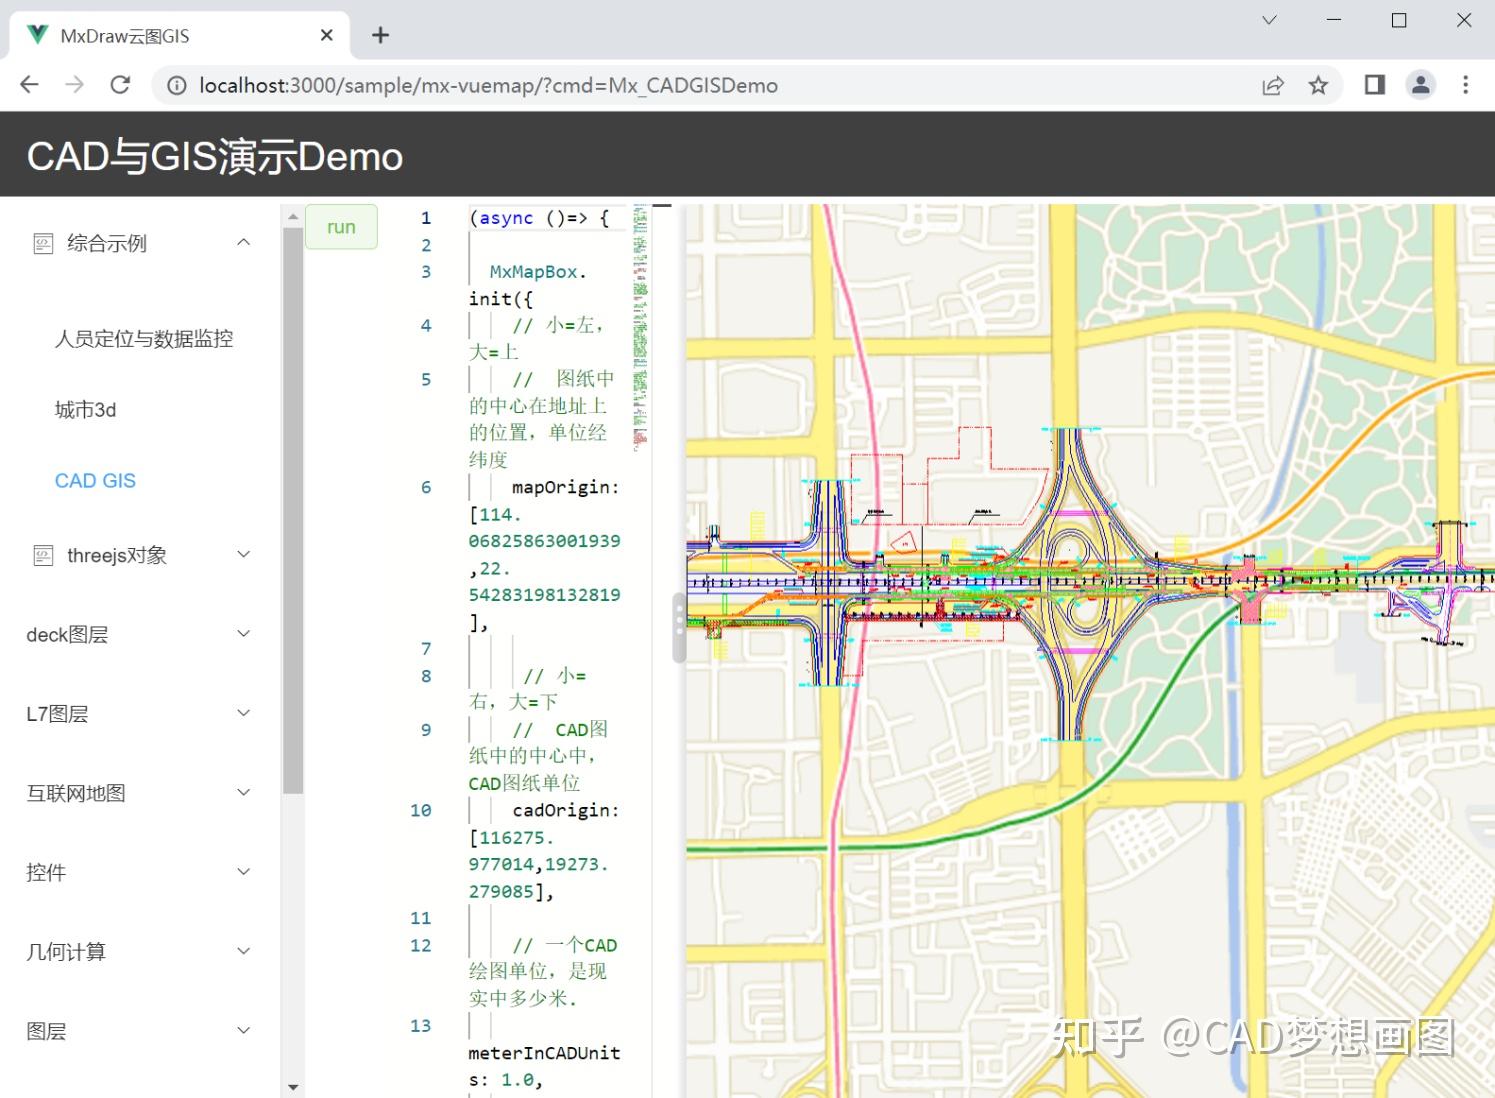Select the threejs对象 panel icon

44,554
